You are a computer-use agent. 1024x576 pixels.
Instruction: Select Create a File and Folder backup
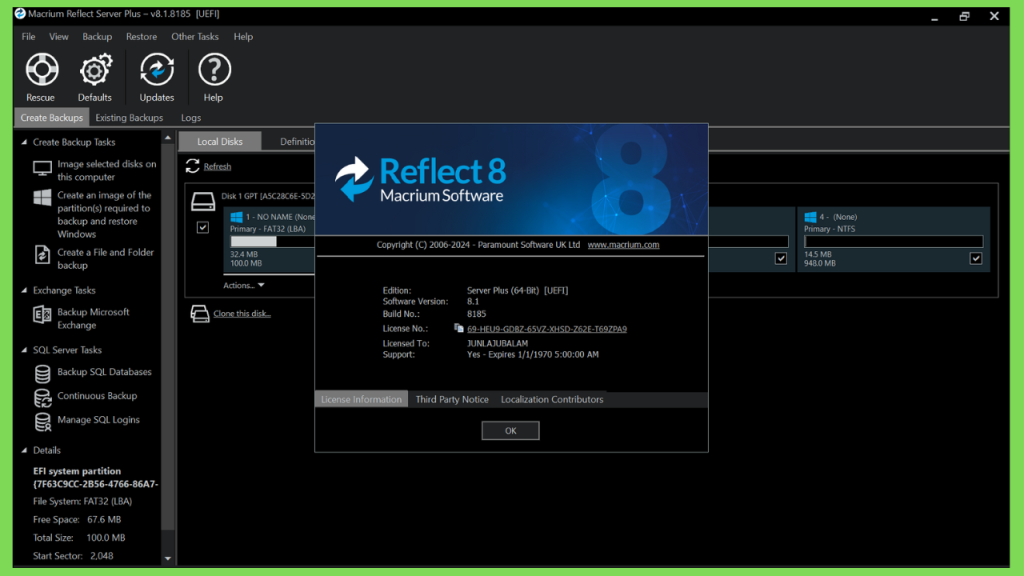[105, 259]
